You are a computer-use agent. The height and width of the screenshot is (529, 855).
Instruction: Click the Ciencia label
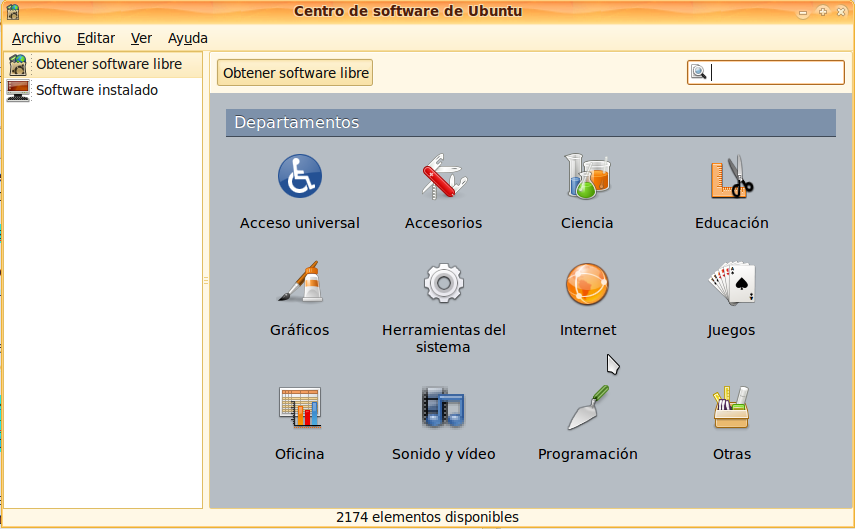pos(587,223)
